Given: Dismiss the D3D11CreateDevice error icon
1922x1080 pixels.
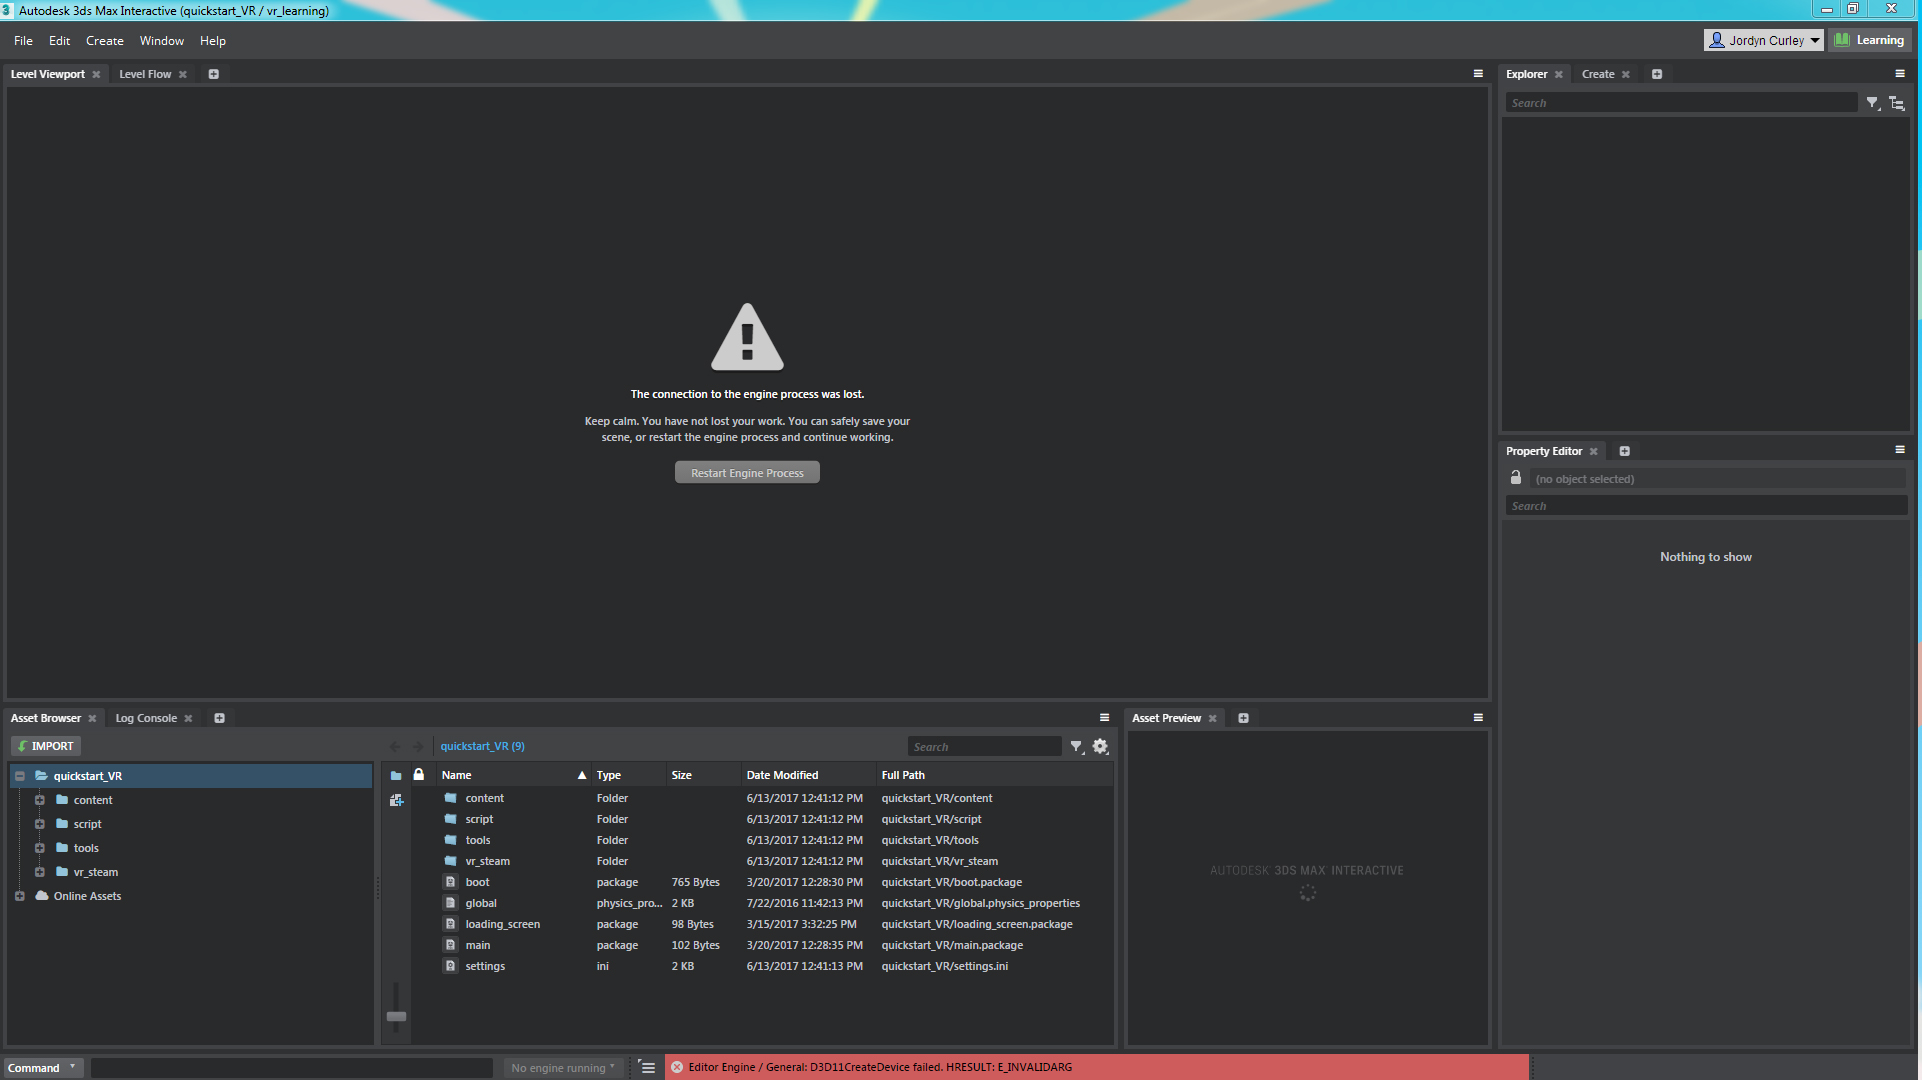Looking at the screenshot, I should click(677, 1068).
